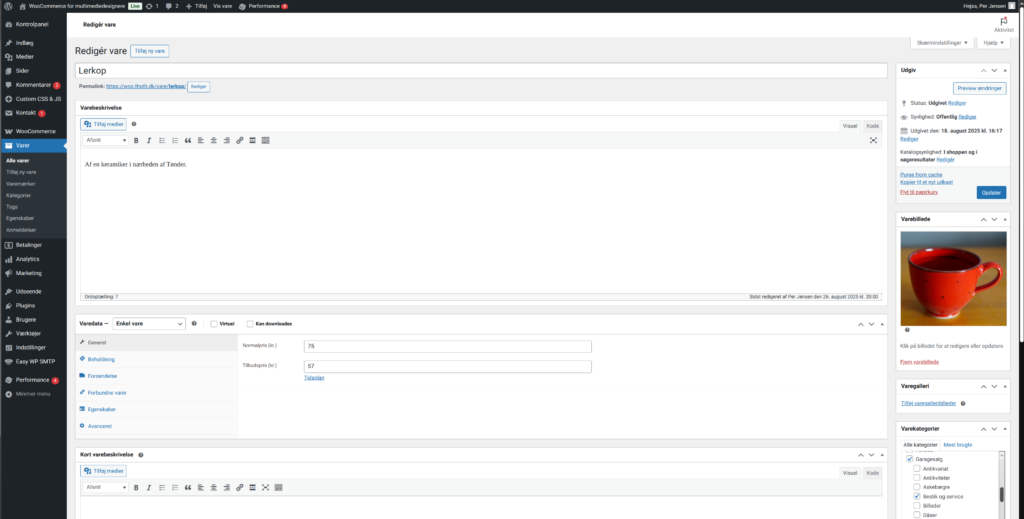Open the Enkel vare product type dropdown

[149, 324]
